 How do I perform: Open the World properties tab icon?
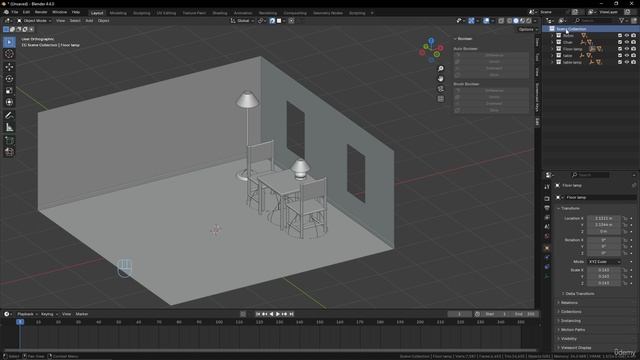tap(547, 236)
